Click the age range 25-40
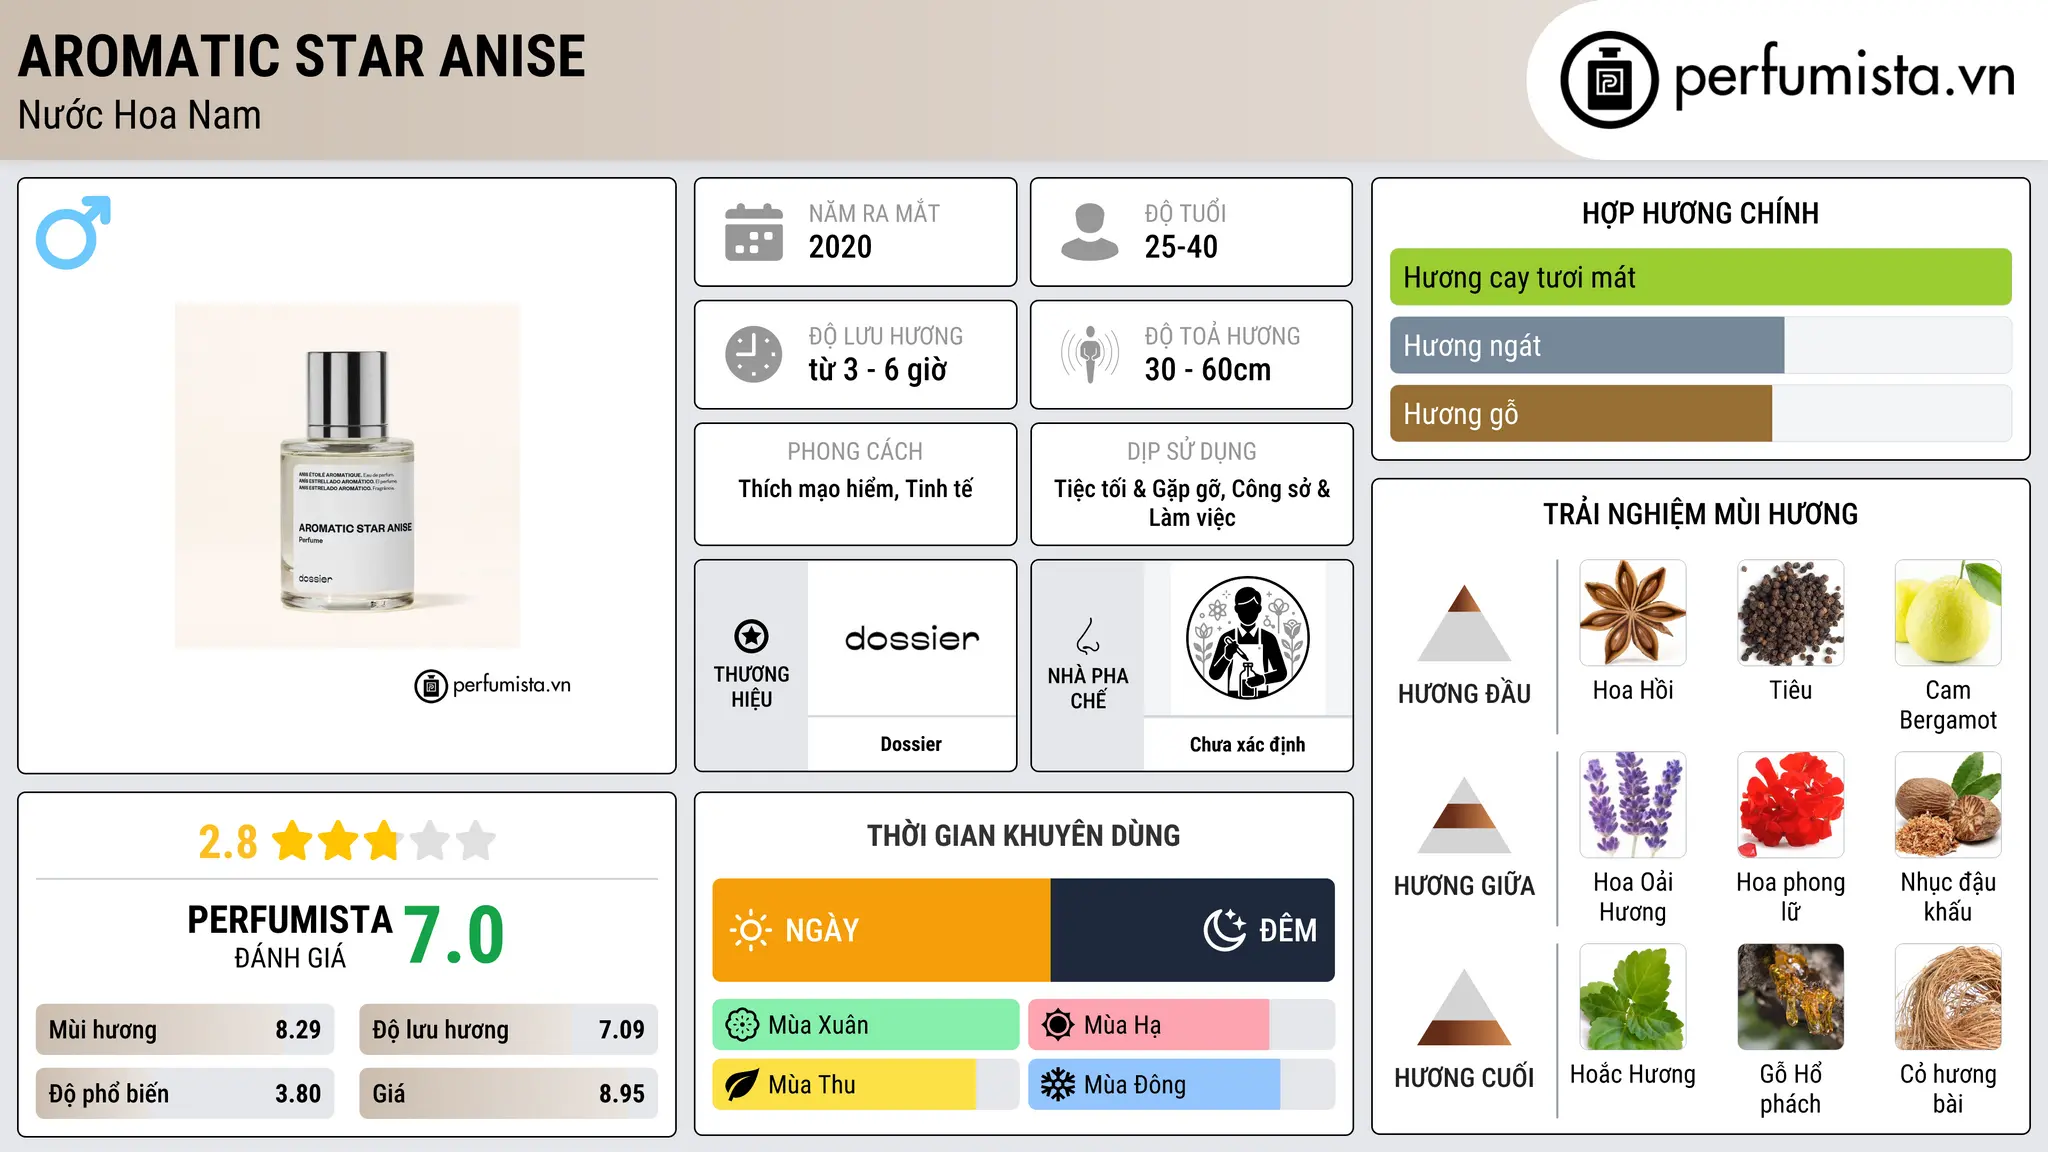 1181,247
